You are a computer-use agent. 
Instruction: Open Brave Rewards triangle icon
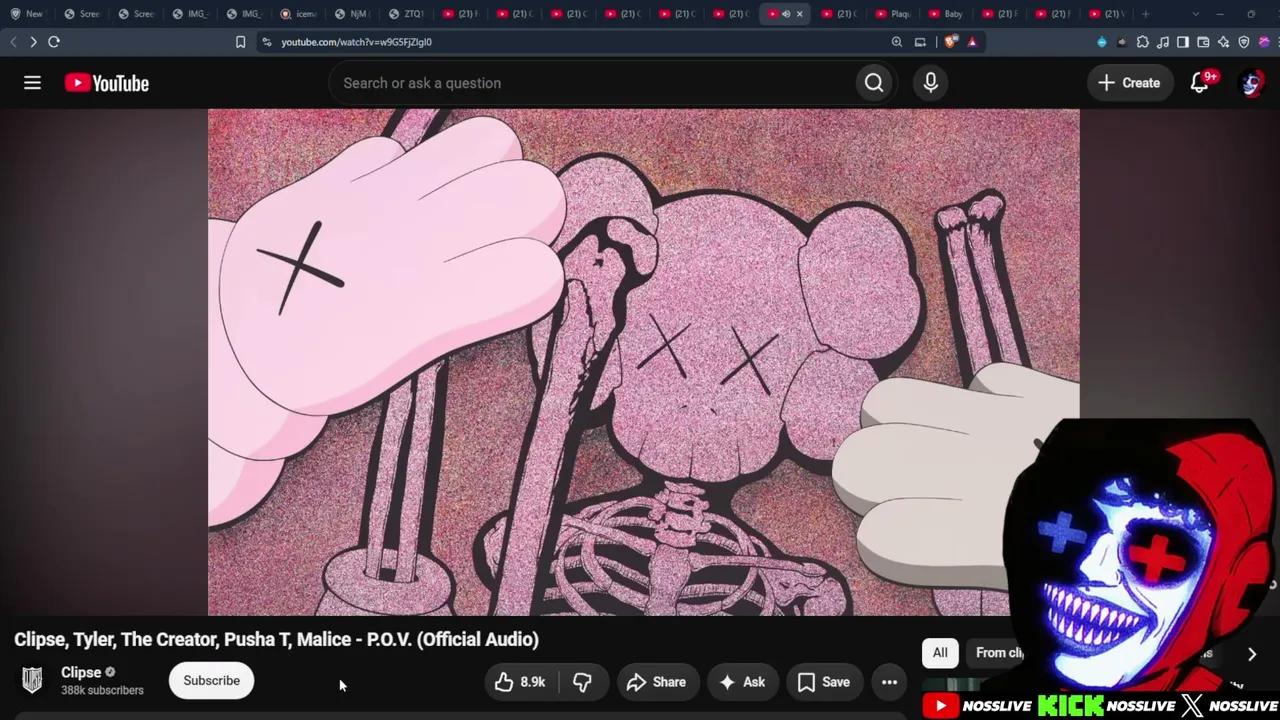(x=972, y=42)
